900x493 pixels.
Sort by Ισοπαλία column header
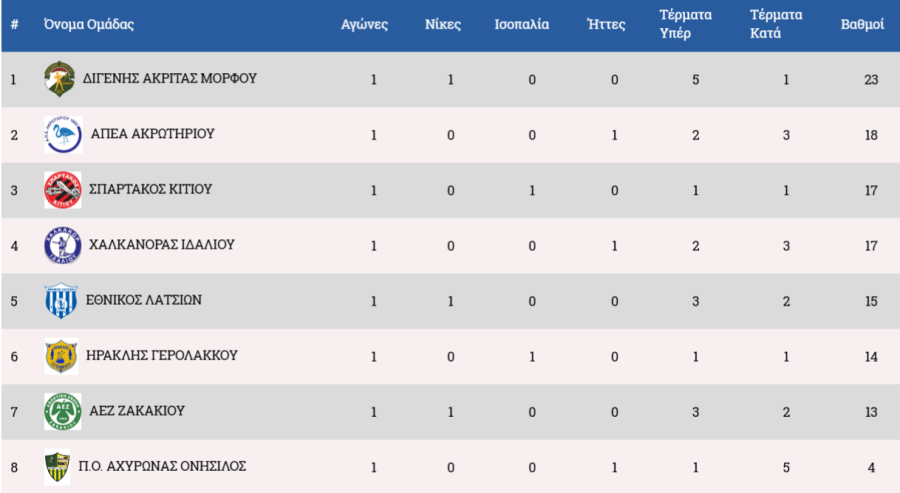tap(522, 24)
